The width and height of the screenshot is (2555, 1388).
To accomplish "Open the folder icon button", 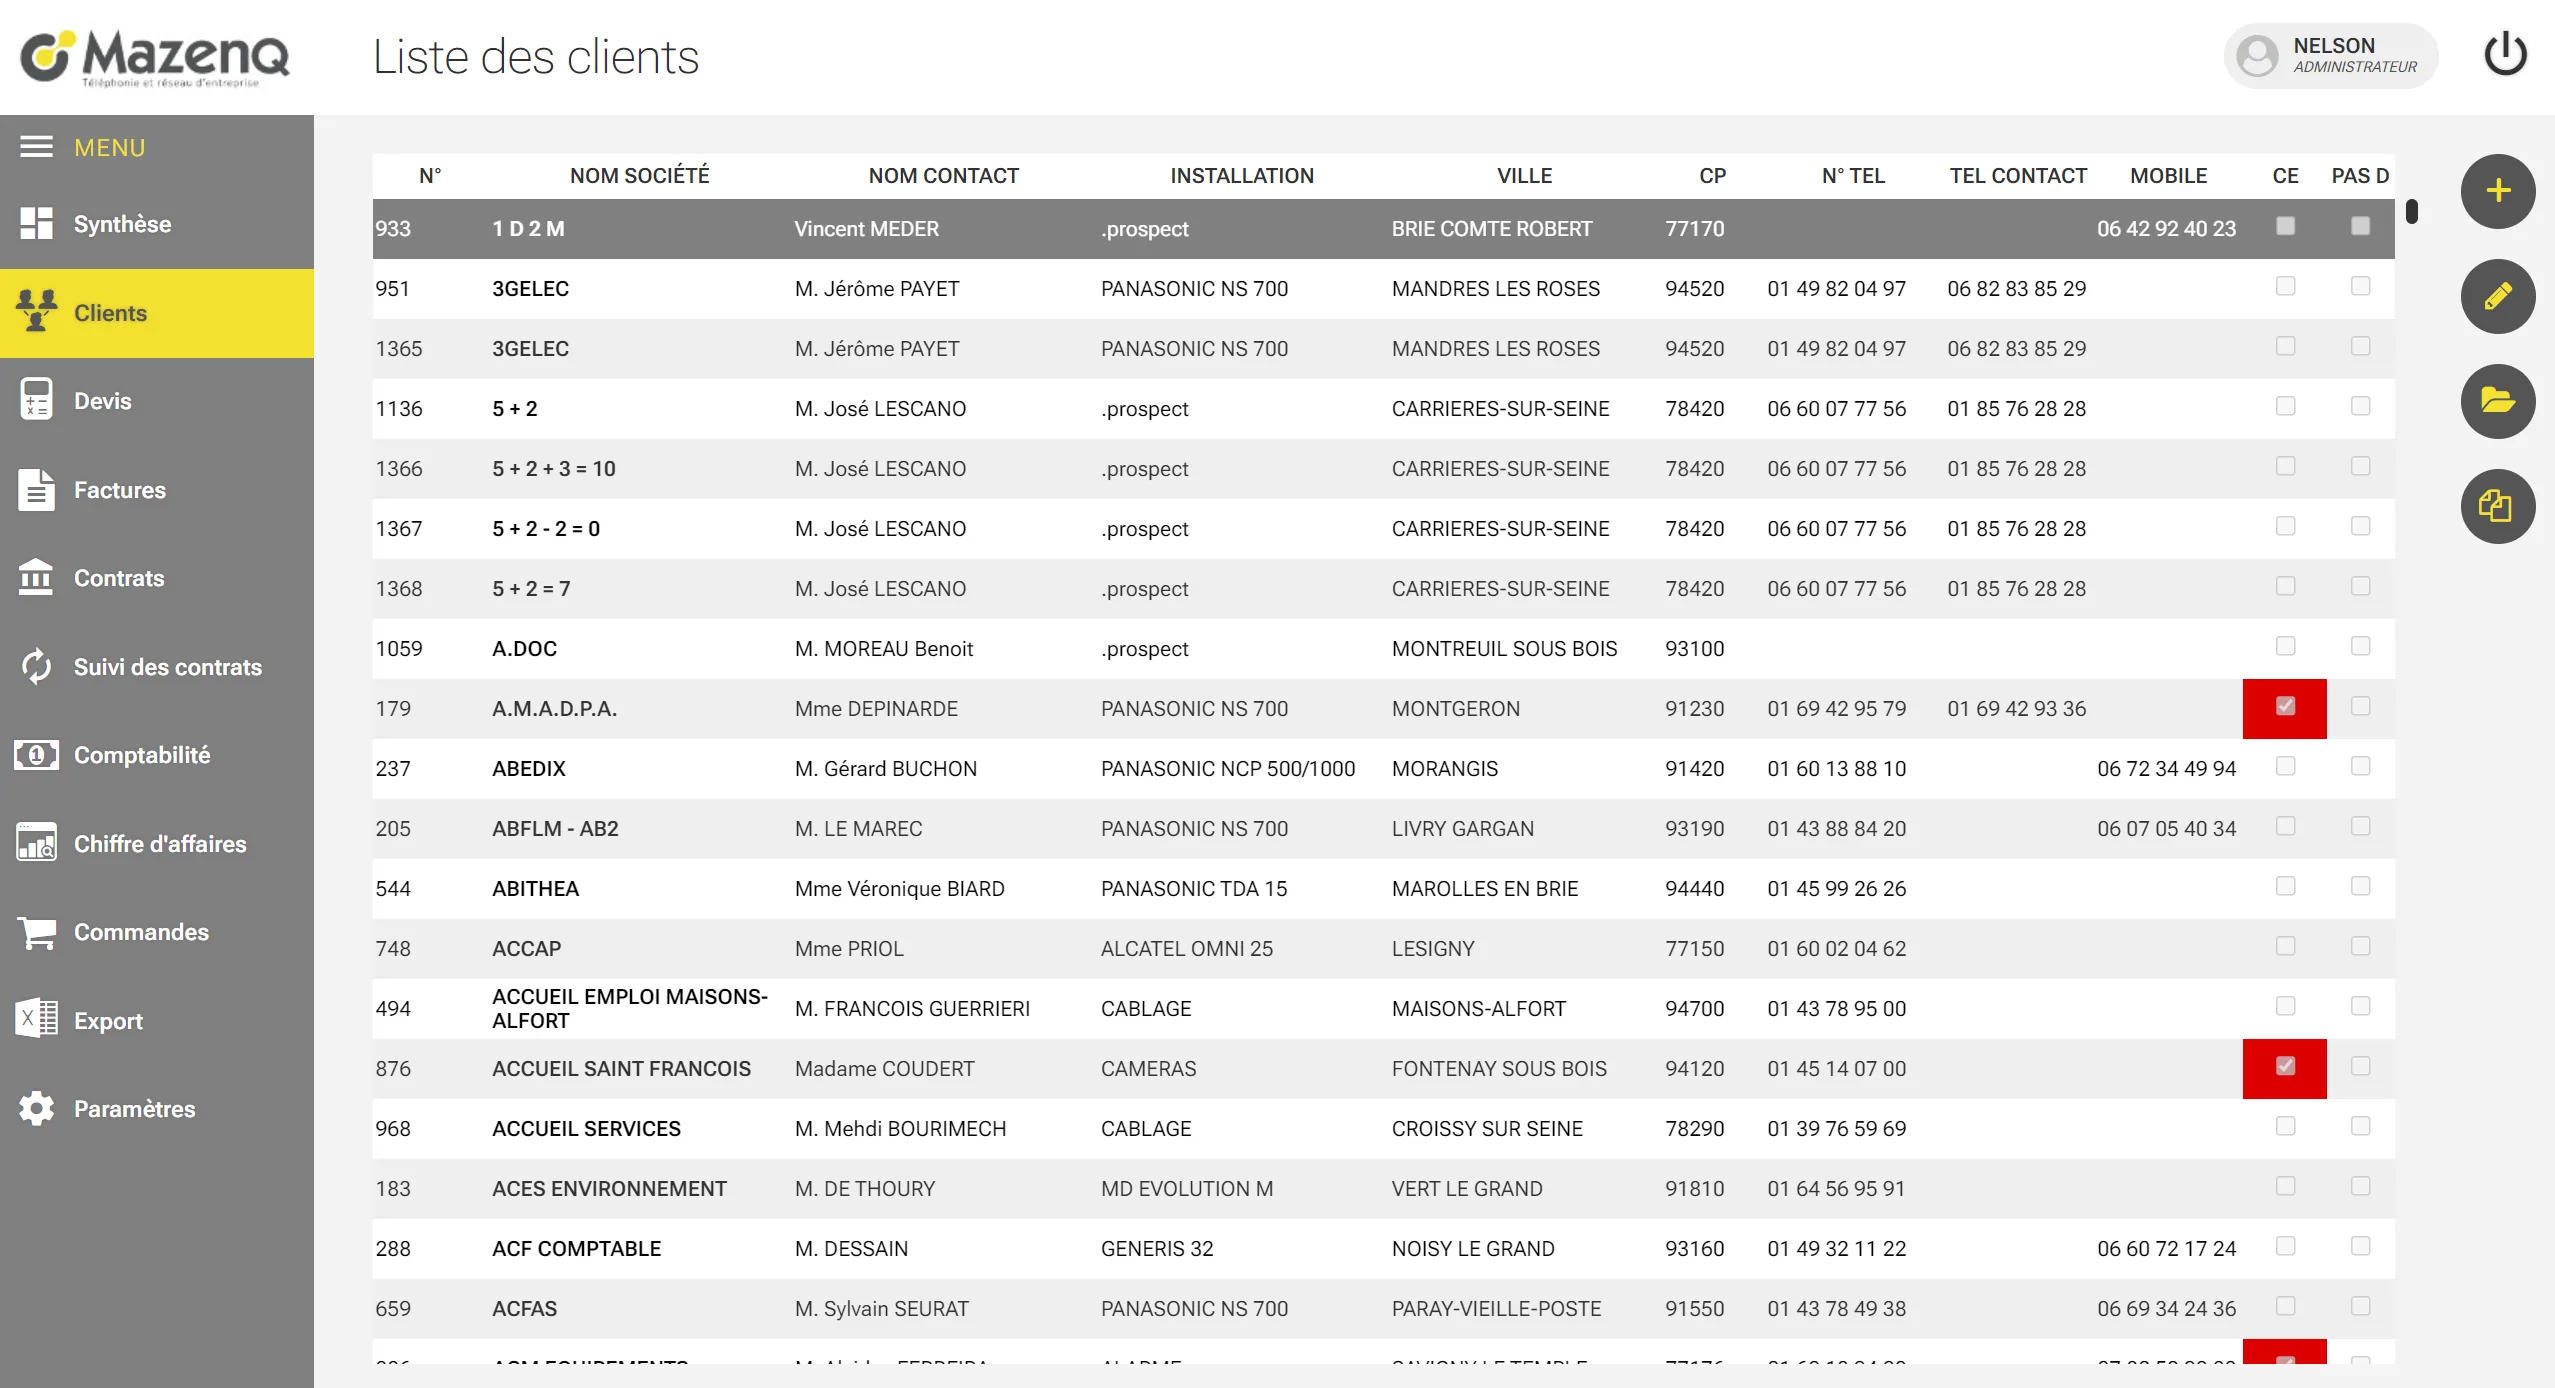I will pyautogui.click(x=2497, y=401).
